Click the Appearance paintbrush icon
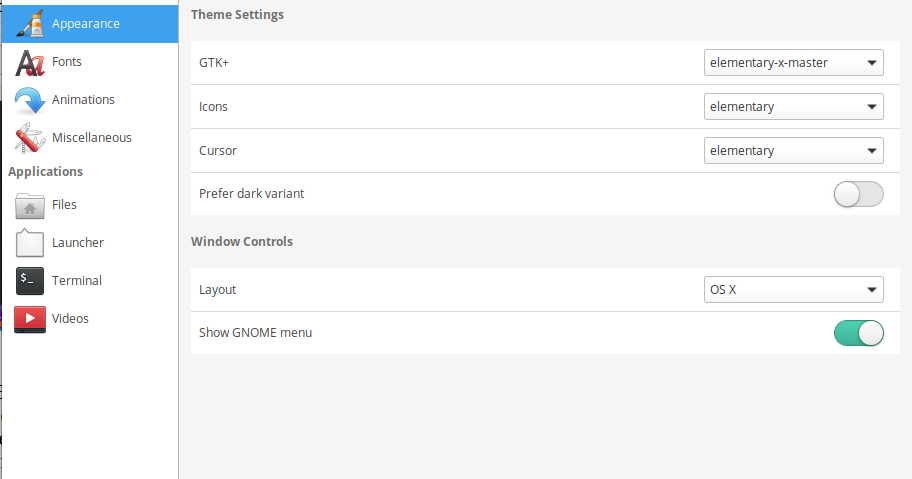This screenshot has height=479, width=912. click(30, 24)
